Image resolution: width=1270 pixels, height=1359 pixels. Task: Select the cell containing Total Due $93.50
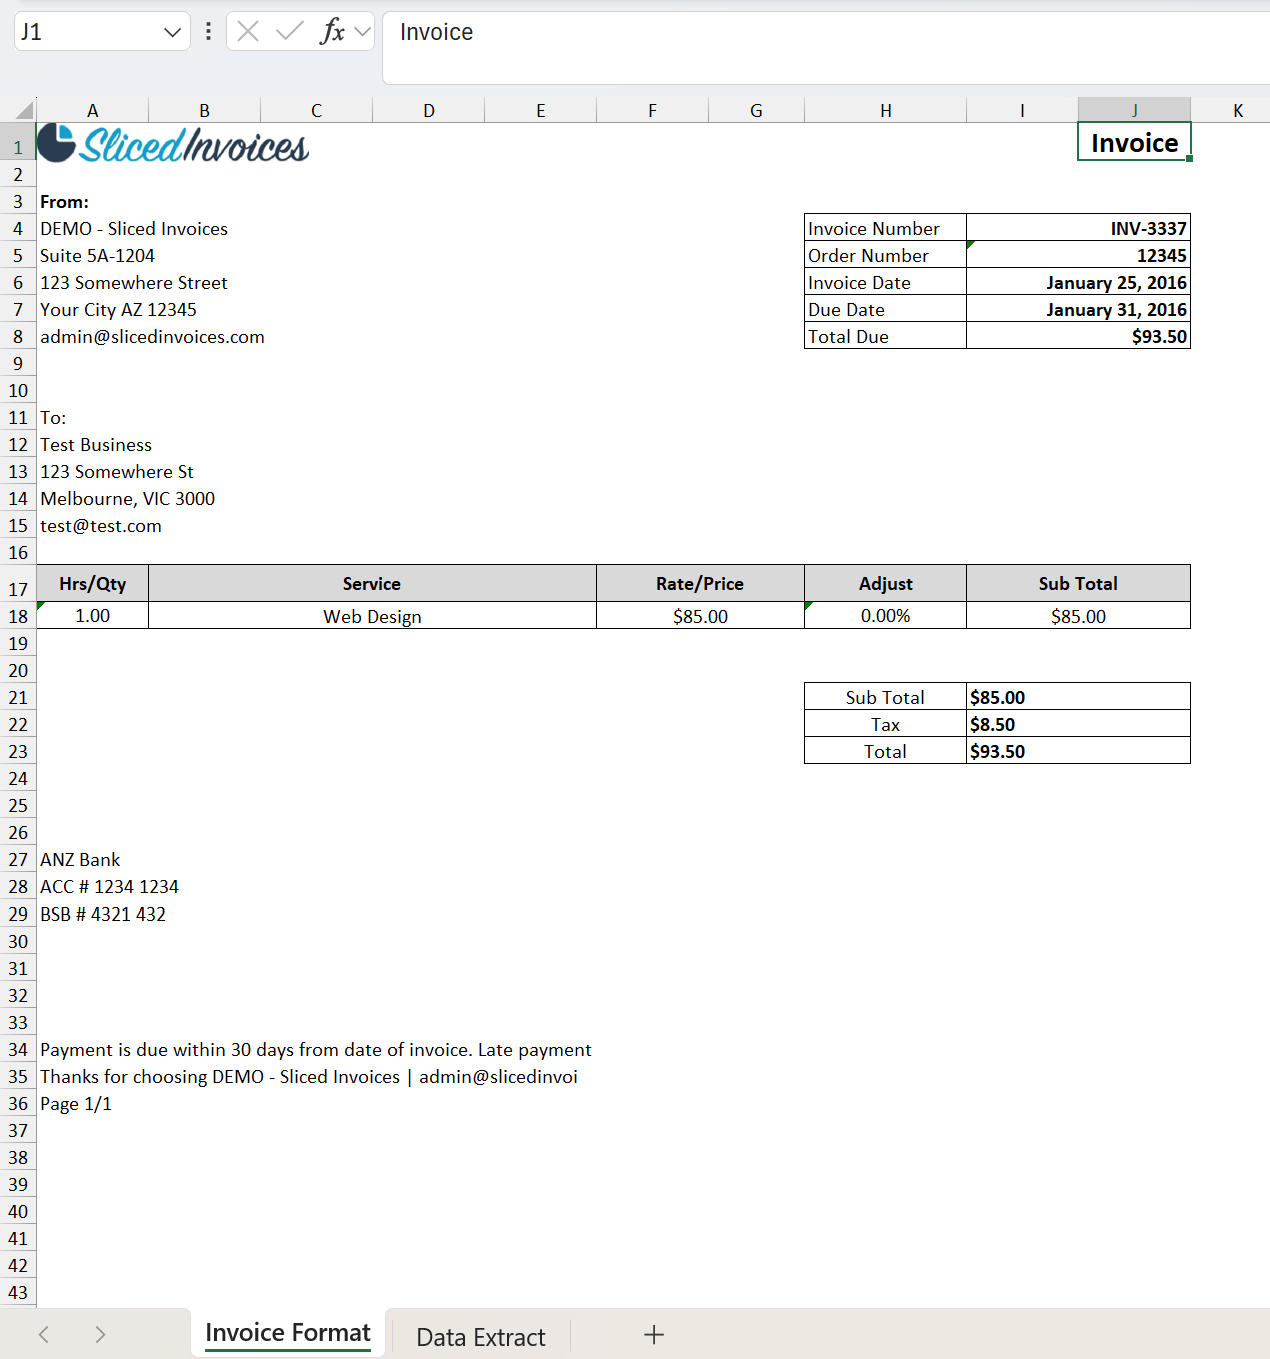(1078, 336)
